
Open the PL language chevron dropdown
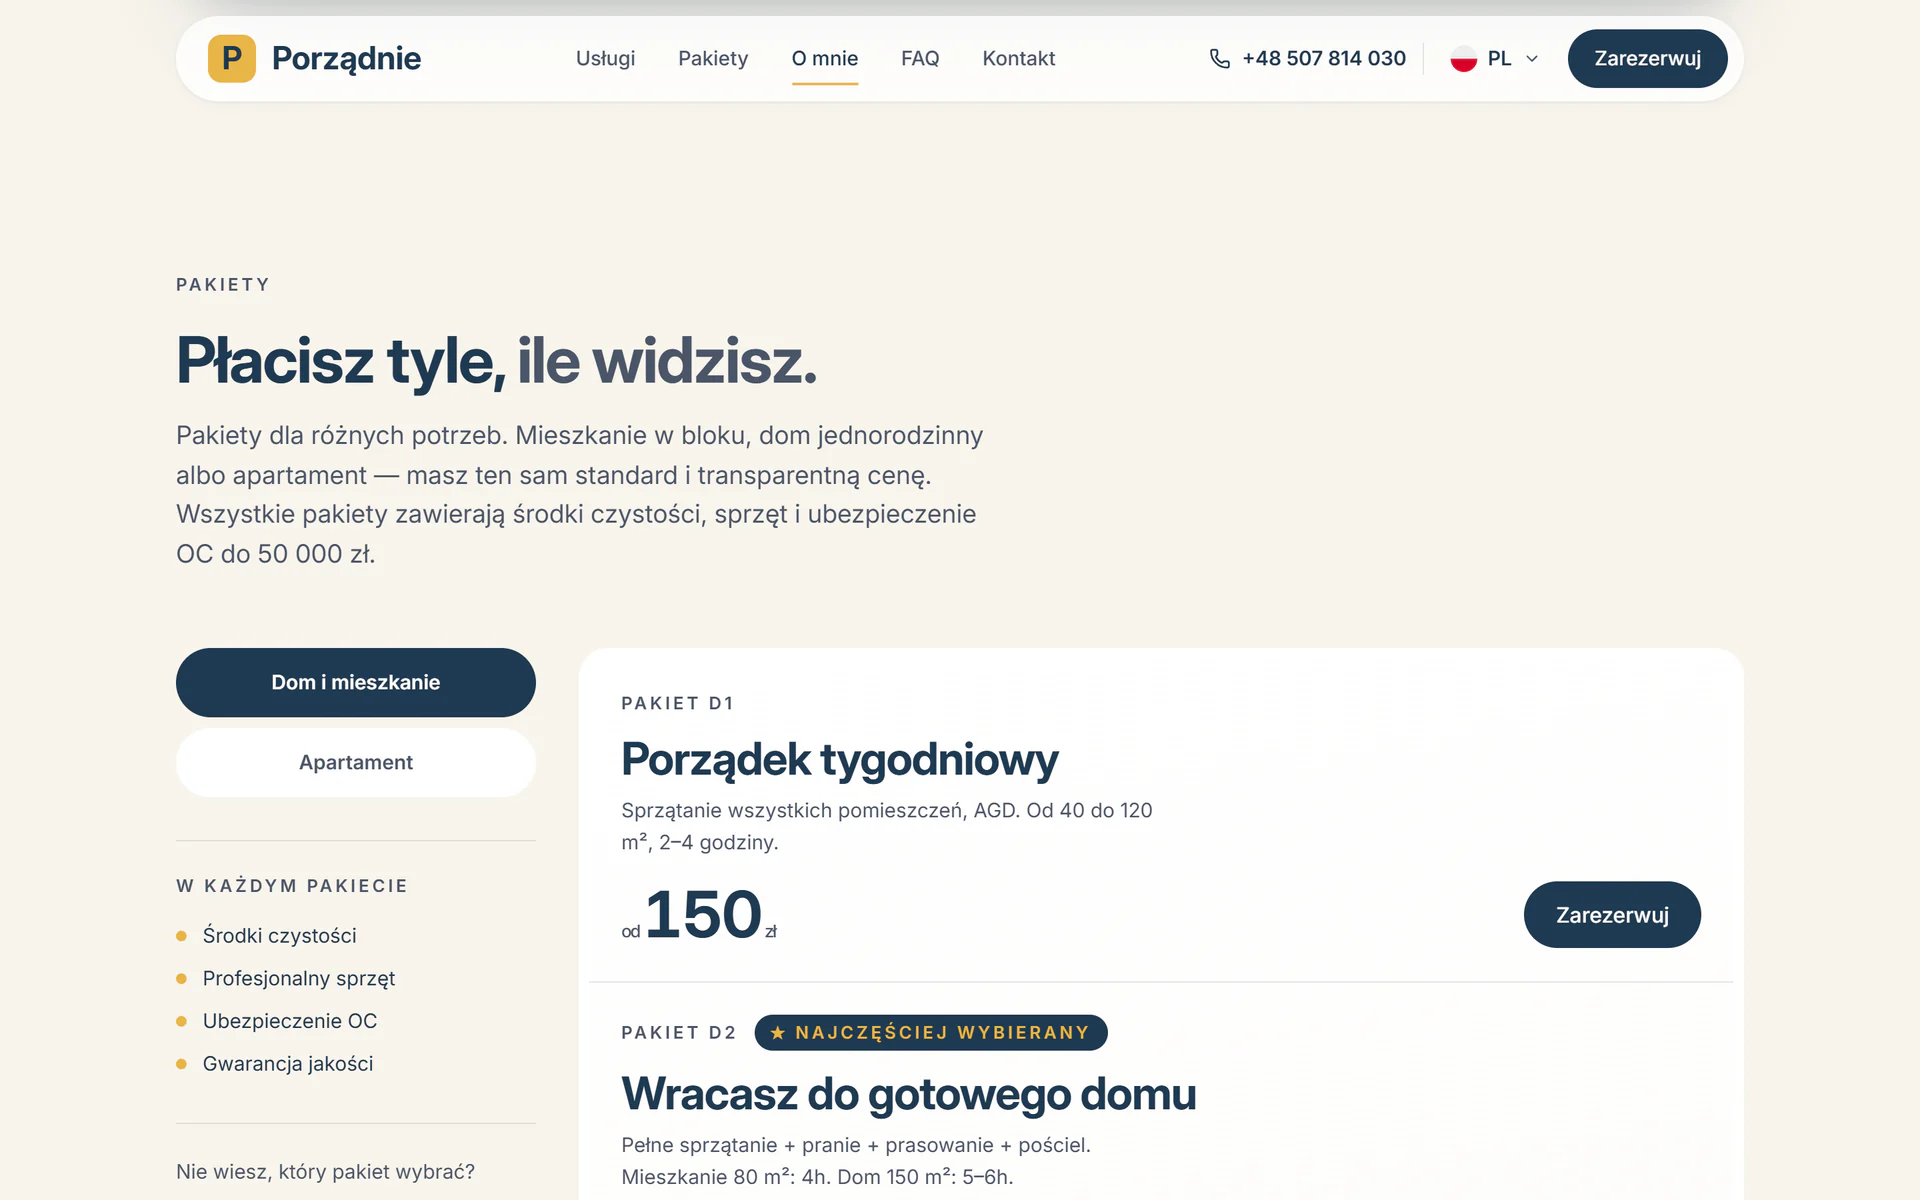click(1532, 59)
